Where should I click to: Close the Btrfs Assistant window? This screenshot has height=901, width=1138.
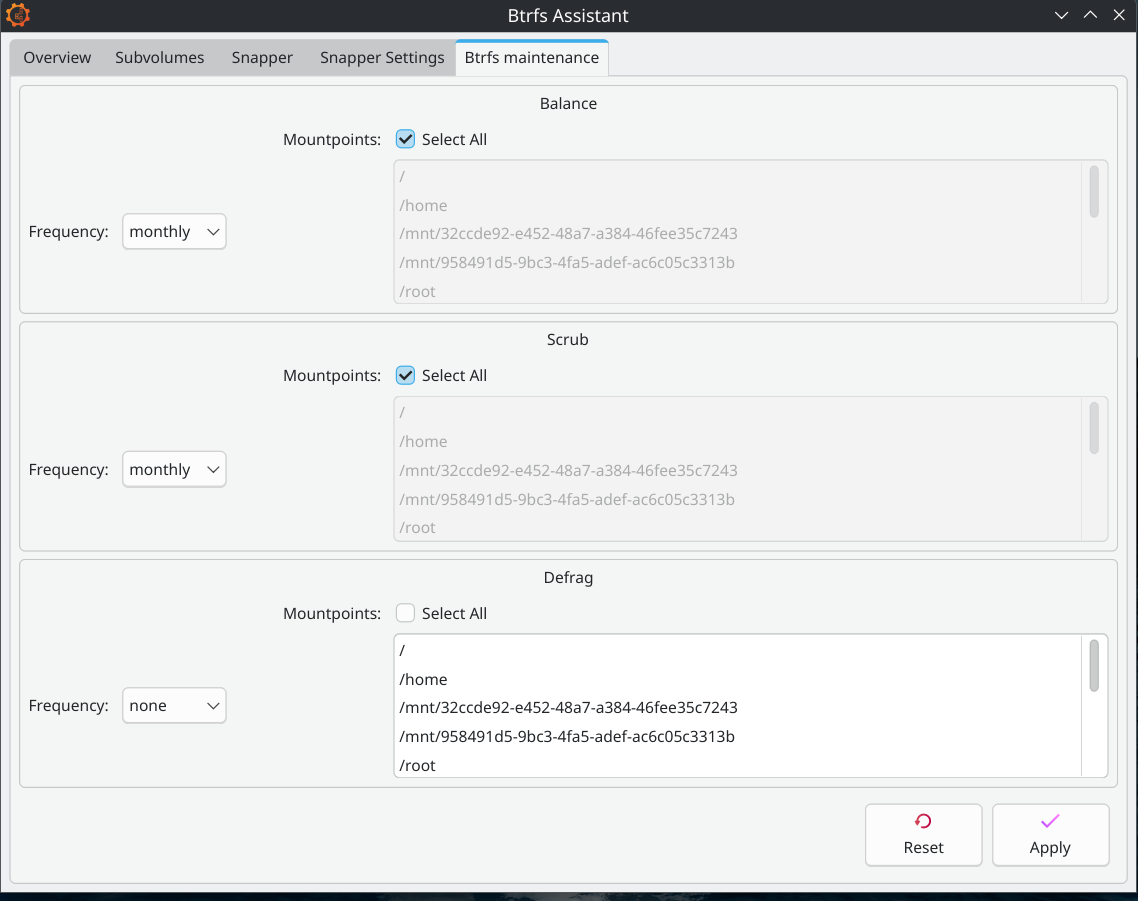coord(1119,15)
